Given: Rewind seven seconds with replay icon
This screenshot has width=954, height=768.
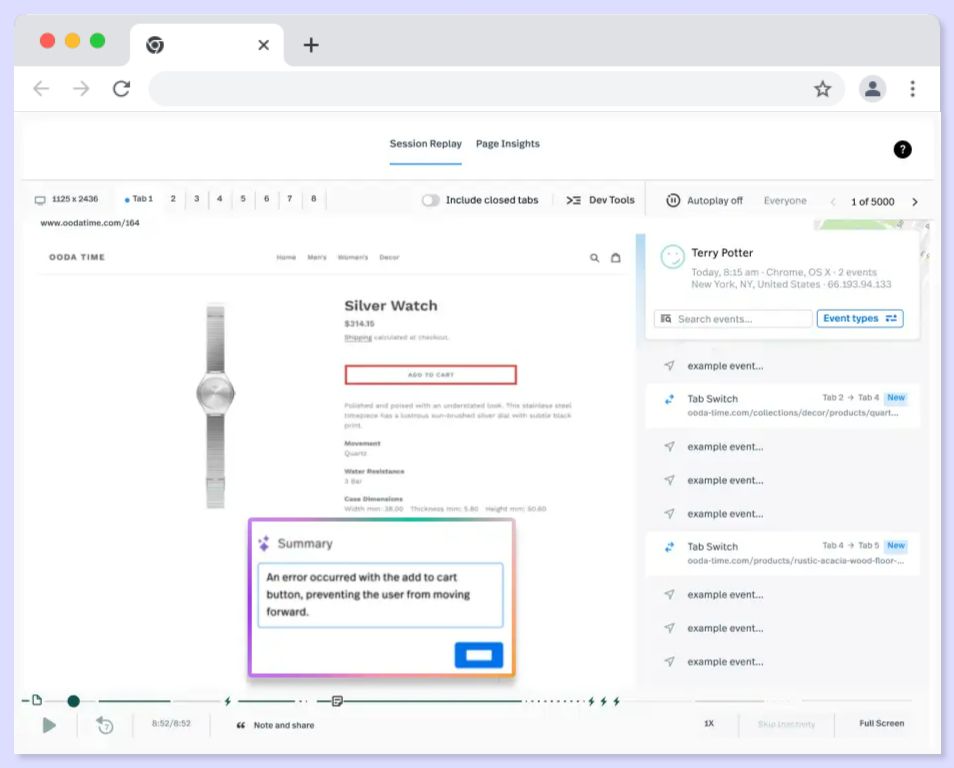Looking at the screenshot, I should (105, 725).
